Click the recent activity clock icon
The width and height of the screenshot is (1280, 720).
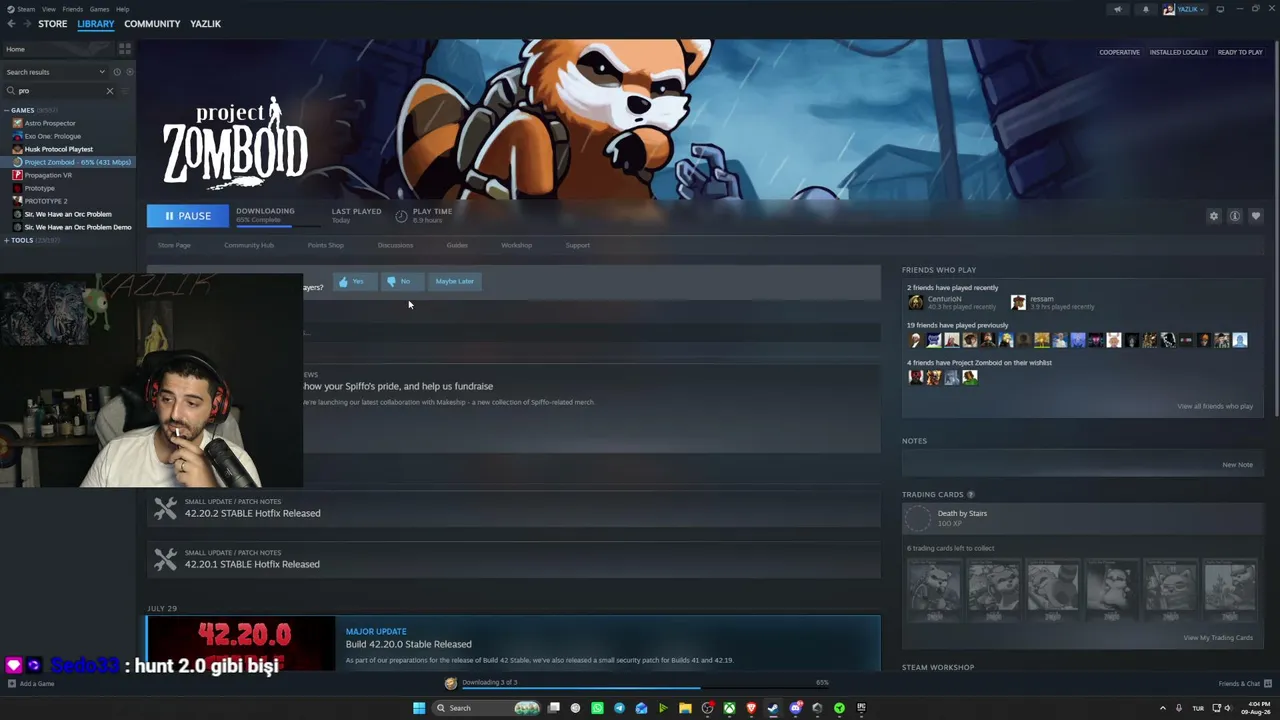point(117,72)
